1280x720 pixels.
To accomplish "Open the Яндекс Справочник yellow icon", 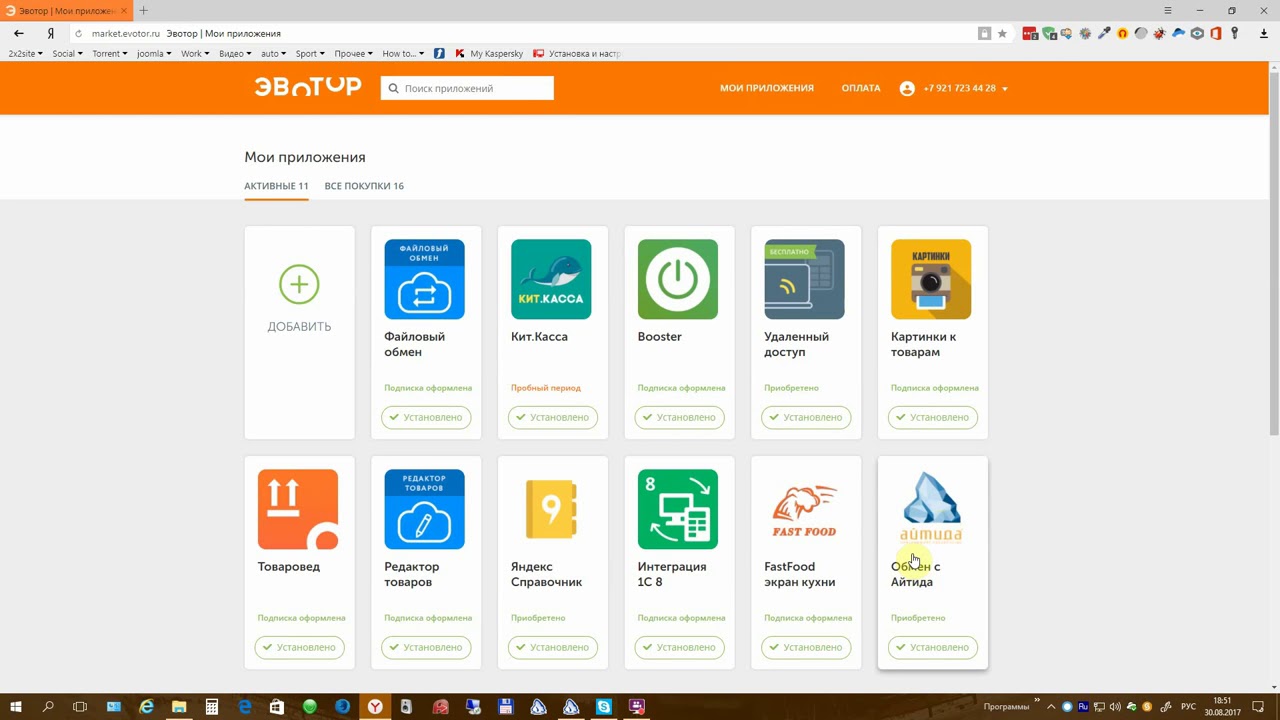I will coord(551,509).
